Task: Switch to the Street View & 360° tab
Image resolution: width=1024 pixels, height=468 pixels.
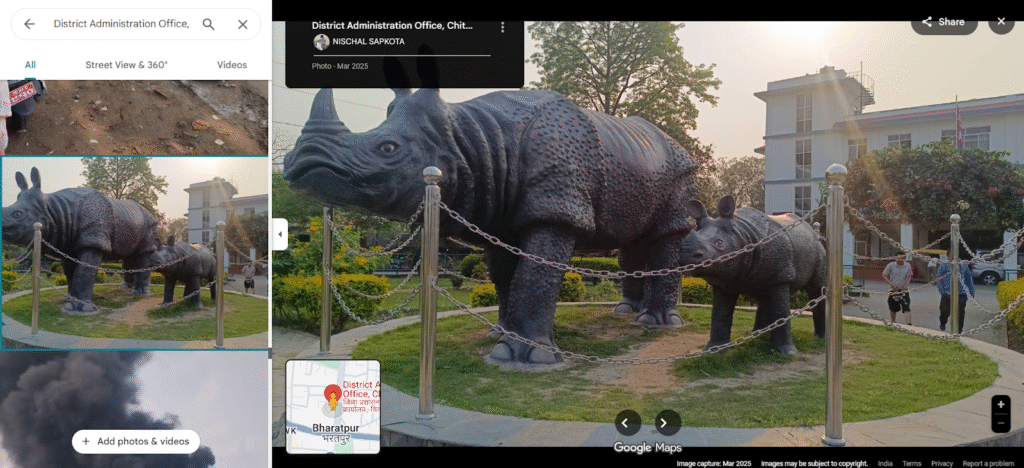Action: pyautogui.click(x=126, y=65)
